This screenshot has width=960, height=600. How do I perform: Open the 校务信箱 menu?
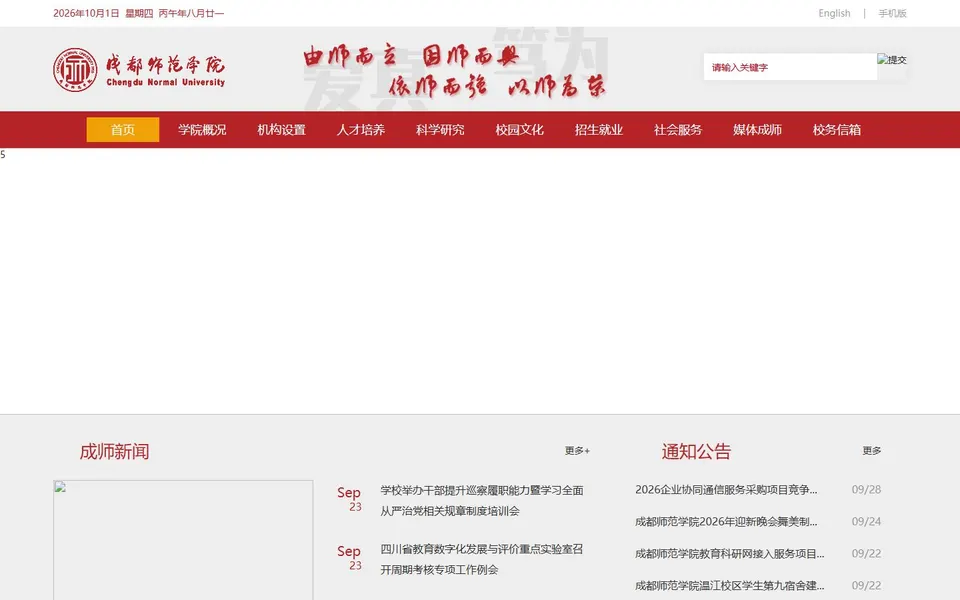837,130
